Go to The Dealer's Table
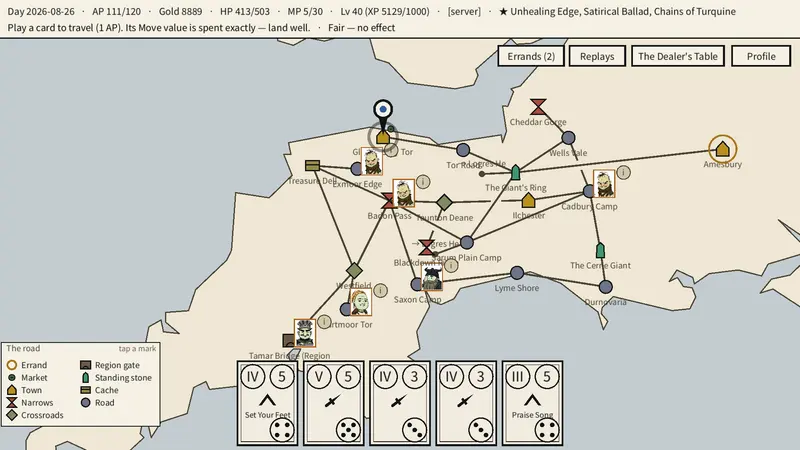The height and width of the screenshot is (450, 800). 678,56
